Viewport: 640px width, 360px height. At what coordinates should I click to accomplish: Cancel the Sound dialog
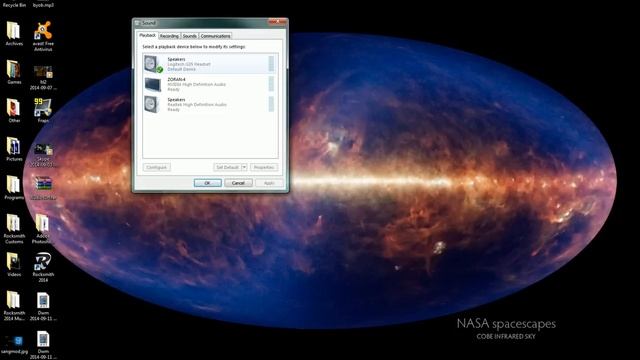(238, 183)
